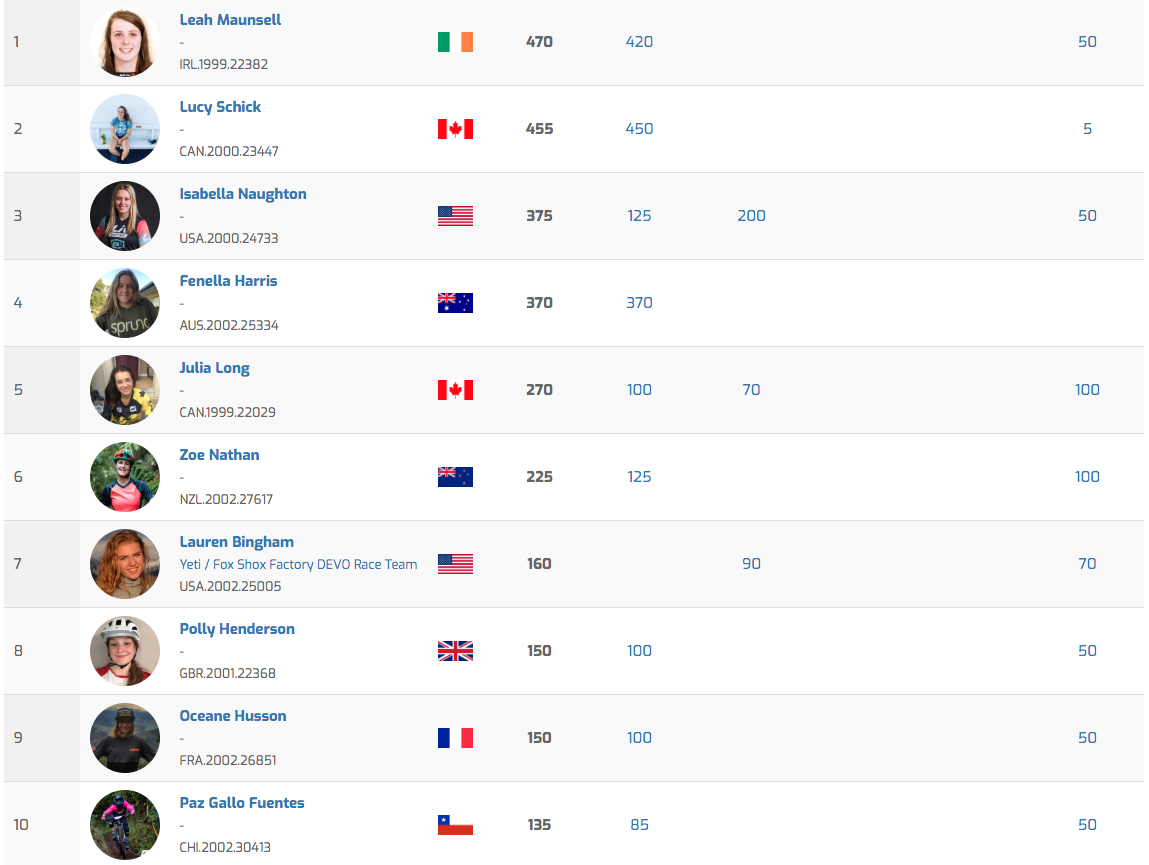Screen dimensions: 1149x865
Task: Click Fenella Harris's 370 points result
Action: pyautogui.click(x=639, y=303)
